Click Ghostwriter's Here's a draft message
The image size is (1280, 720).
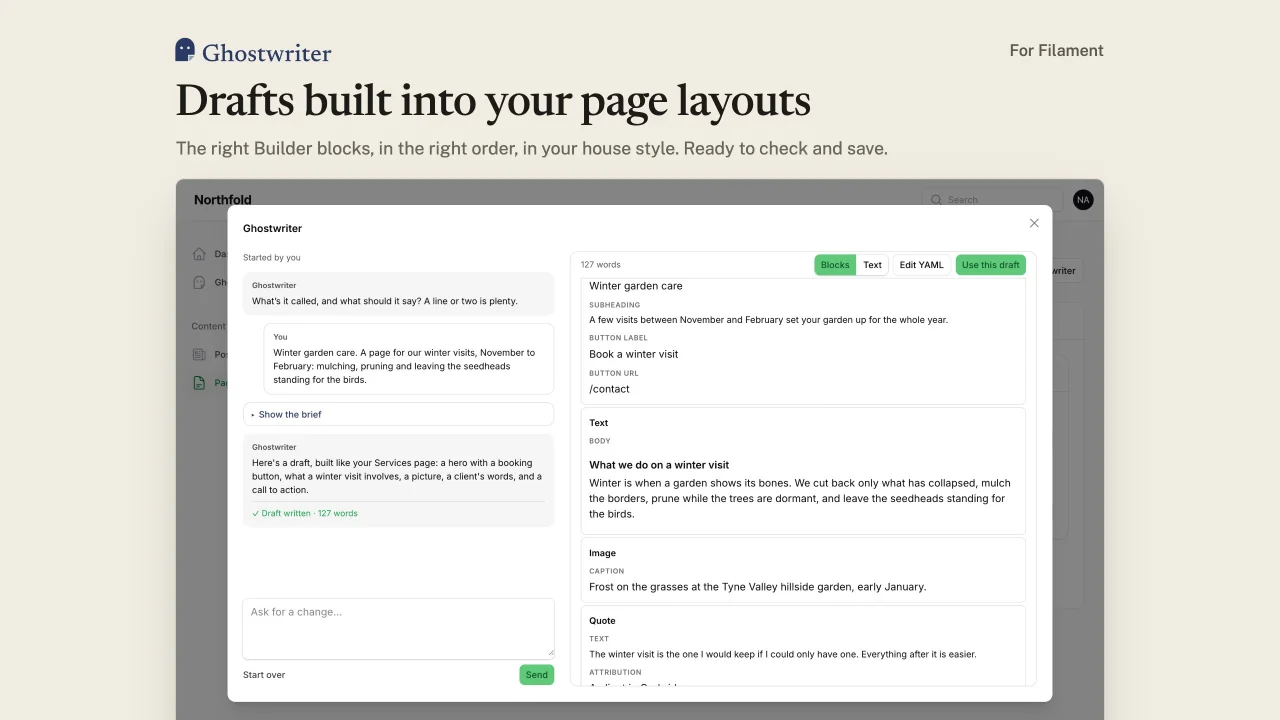coord(398,480)
